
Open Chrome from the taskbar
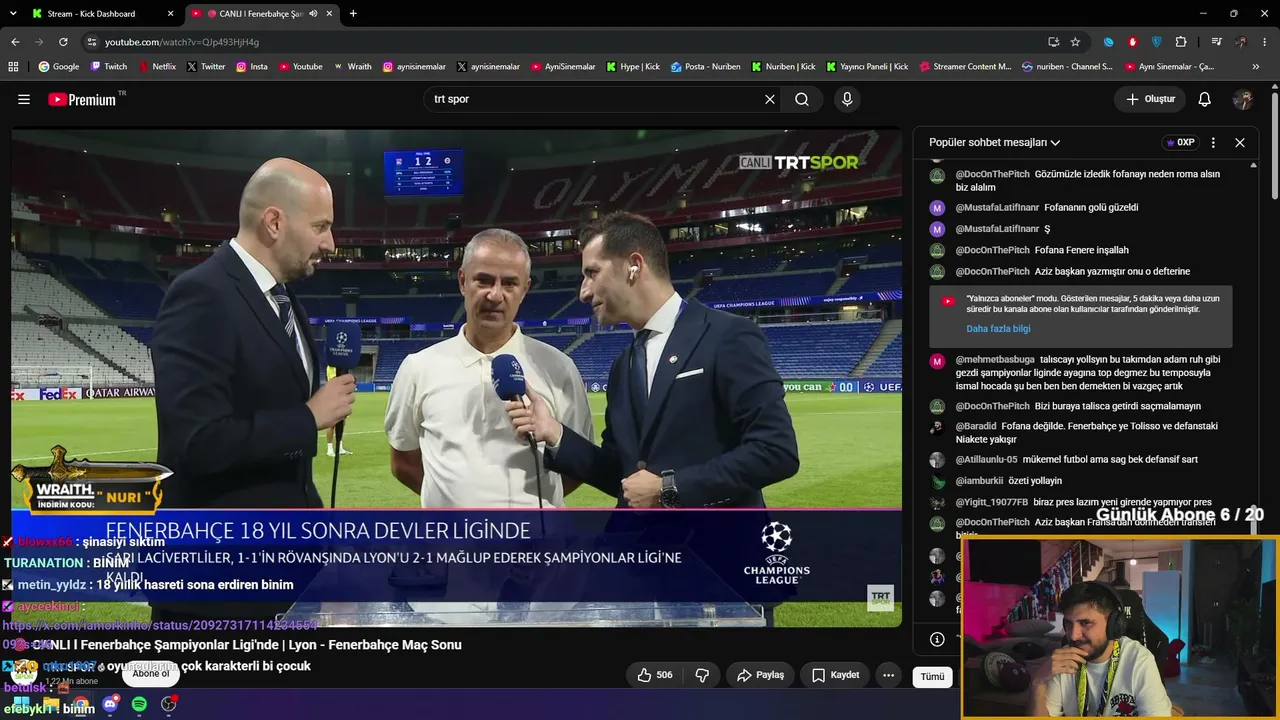click(80, 704)
